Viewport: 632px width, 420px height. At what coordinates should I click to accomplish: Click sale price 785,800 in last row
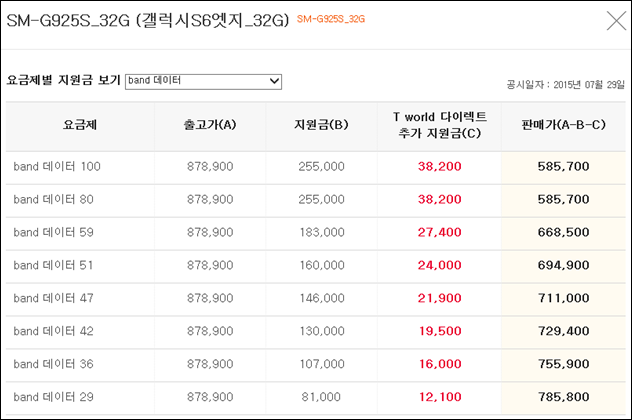pos(563,397)
